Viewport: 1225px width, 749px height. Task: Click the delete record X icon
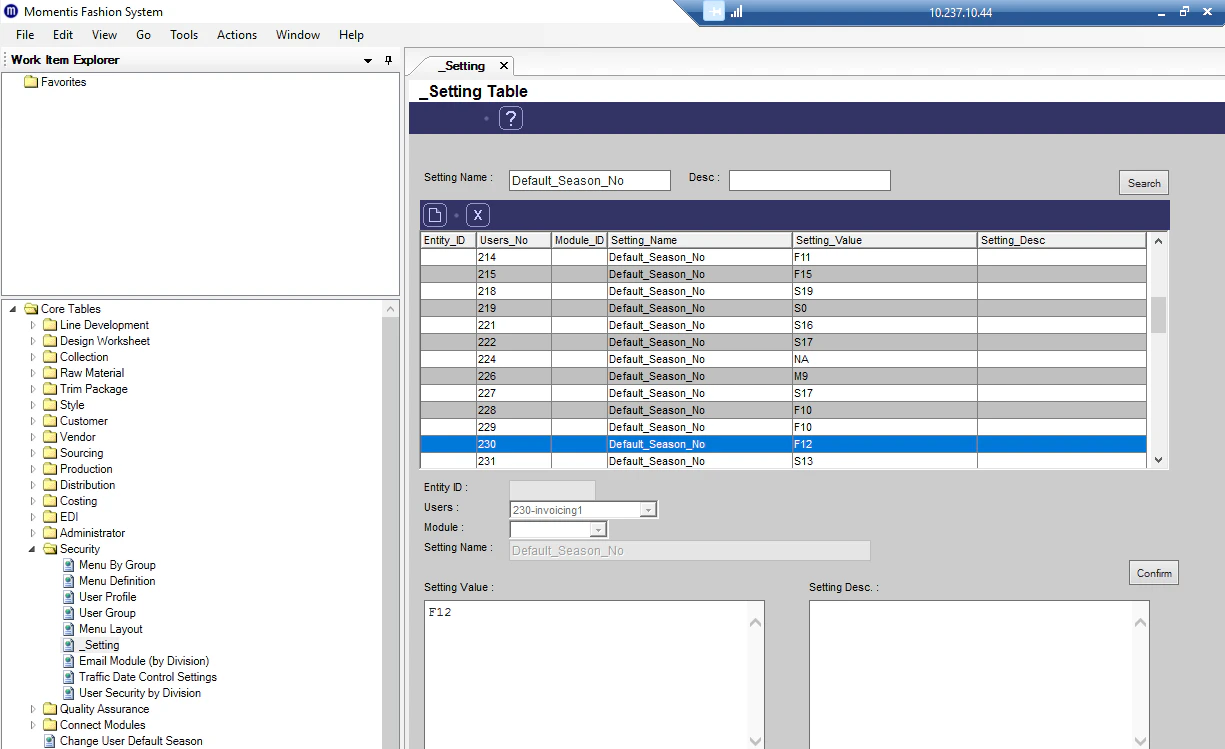pyautogui.click(x=478, y=214)
